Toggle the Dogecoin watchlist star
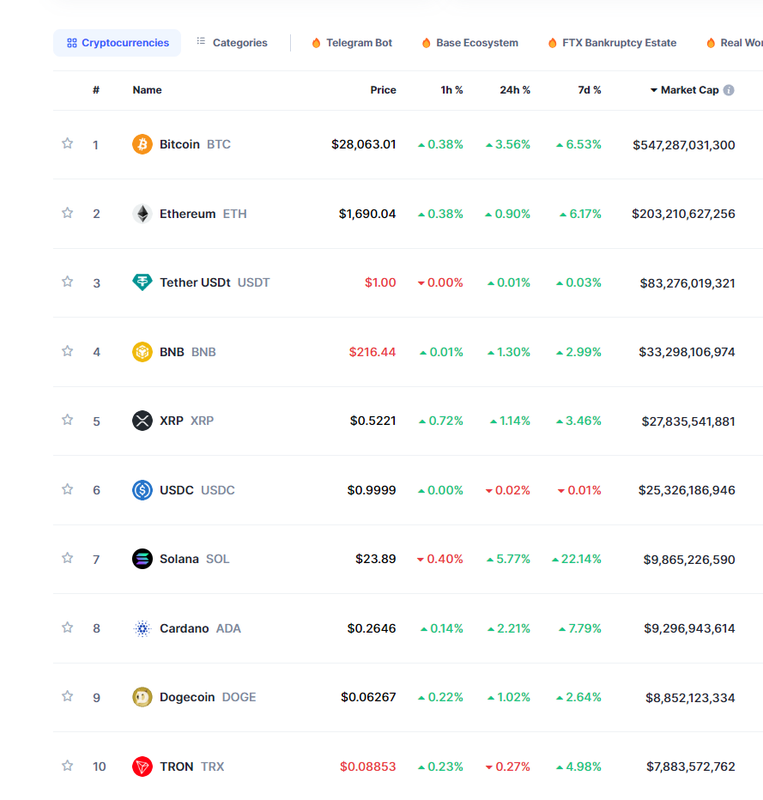This screenshot has width=763, height=800. pyautogui.click(x=67, y=696)
